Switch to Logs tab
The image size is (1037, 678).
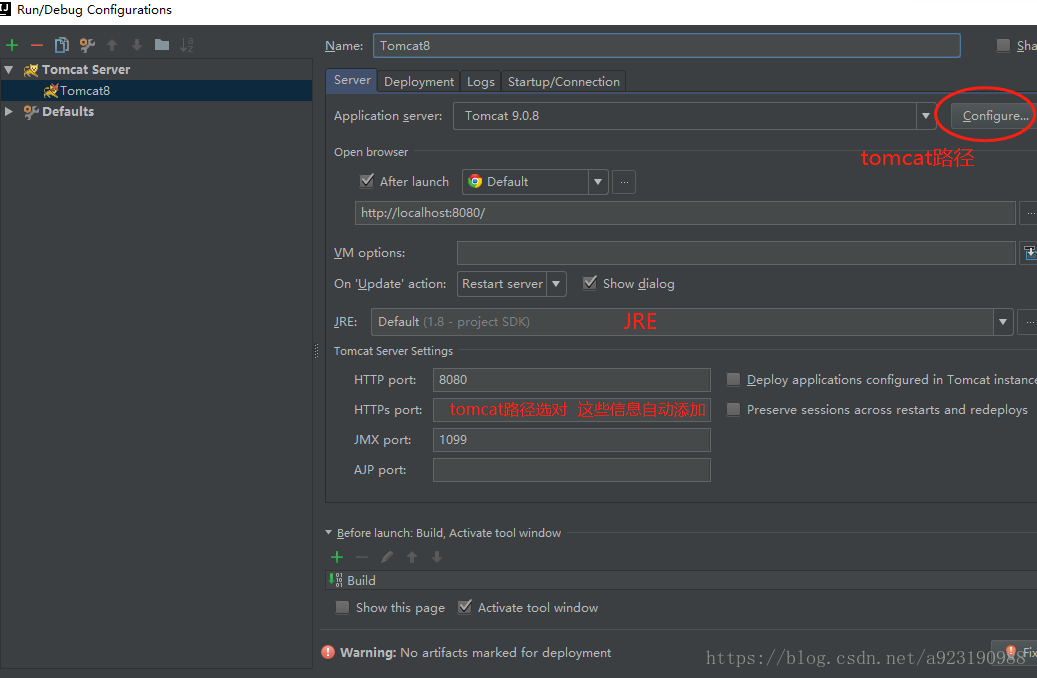click(x=481, y=81)
